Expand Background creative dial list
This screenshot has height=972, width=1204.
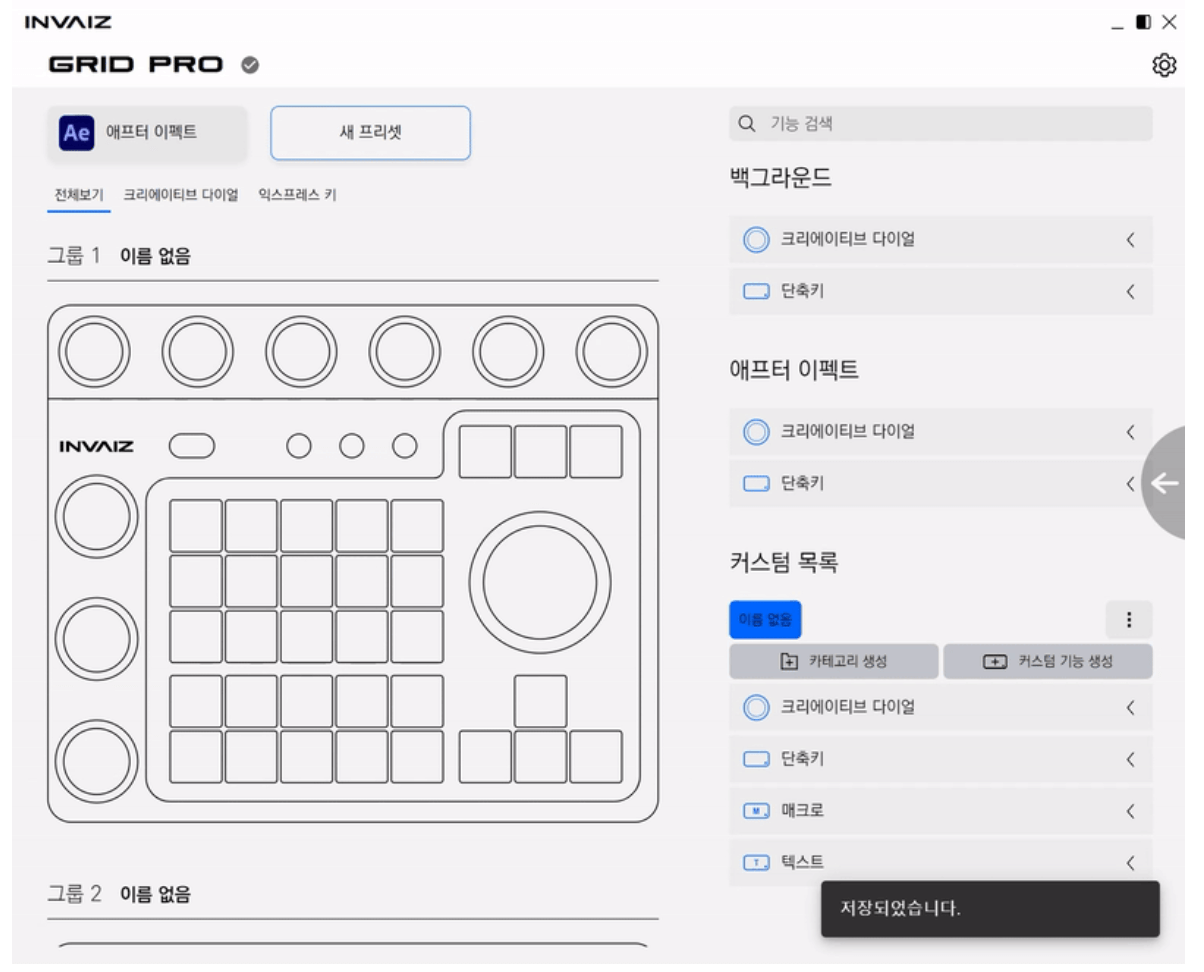point(940,240)
